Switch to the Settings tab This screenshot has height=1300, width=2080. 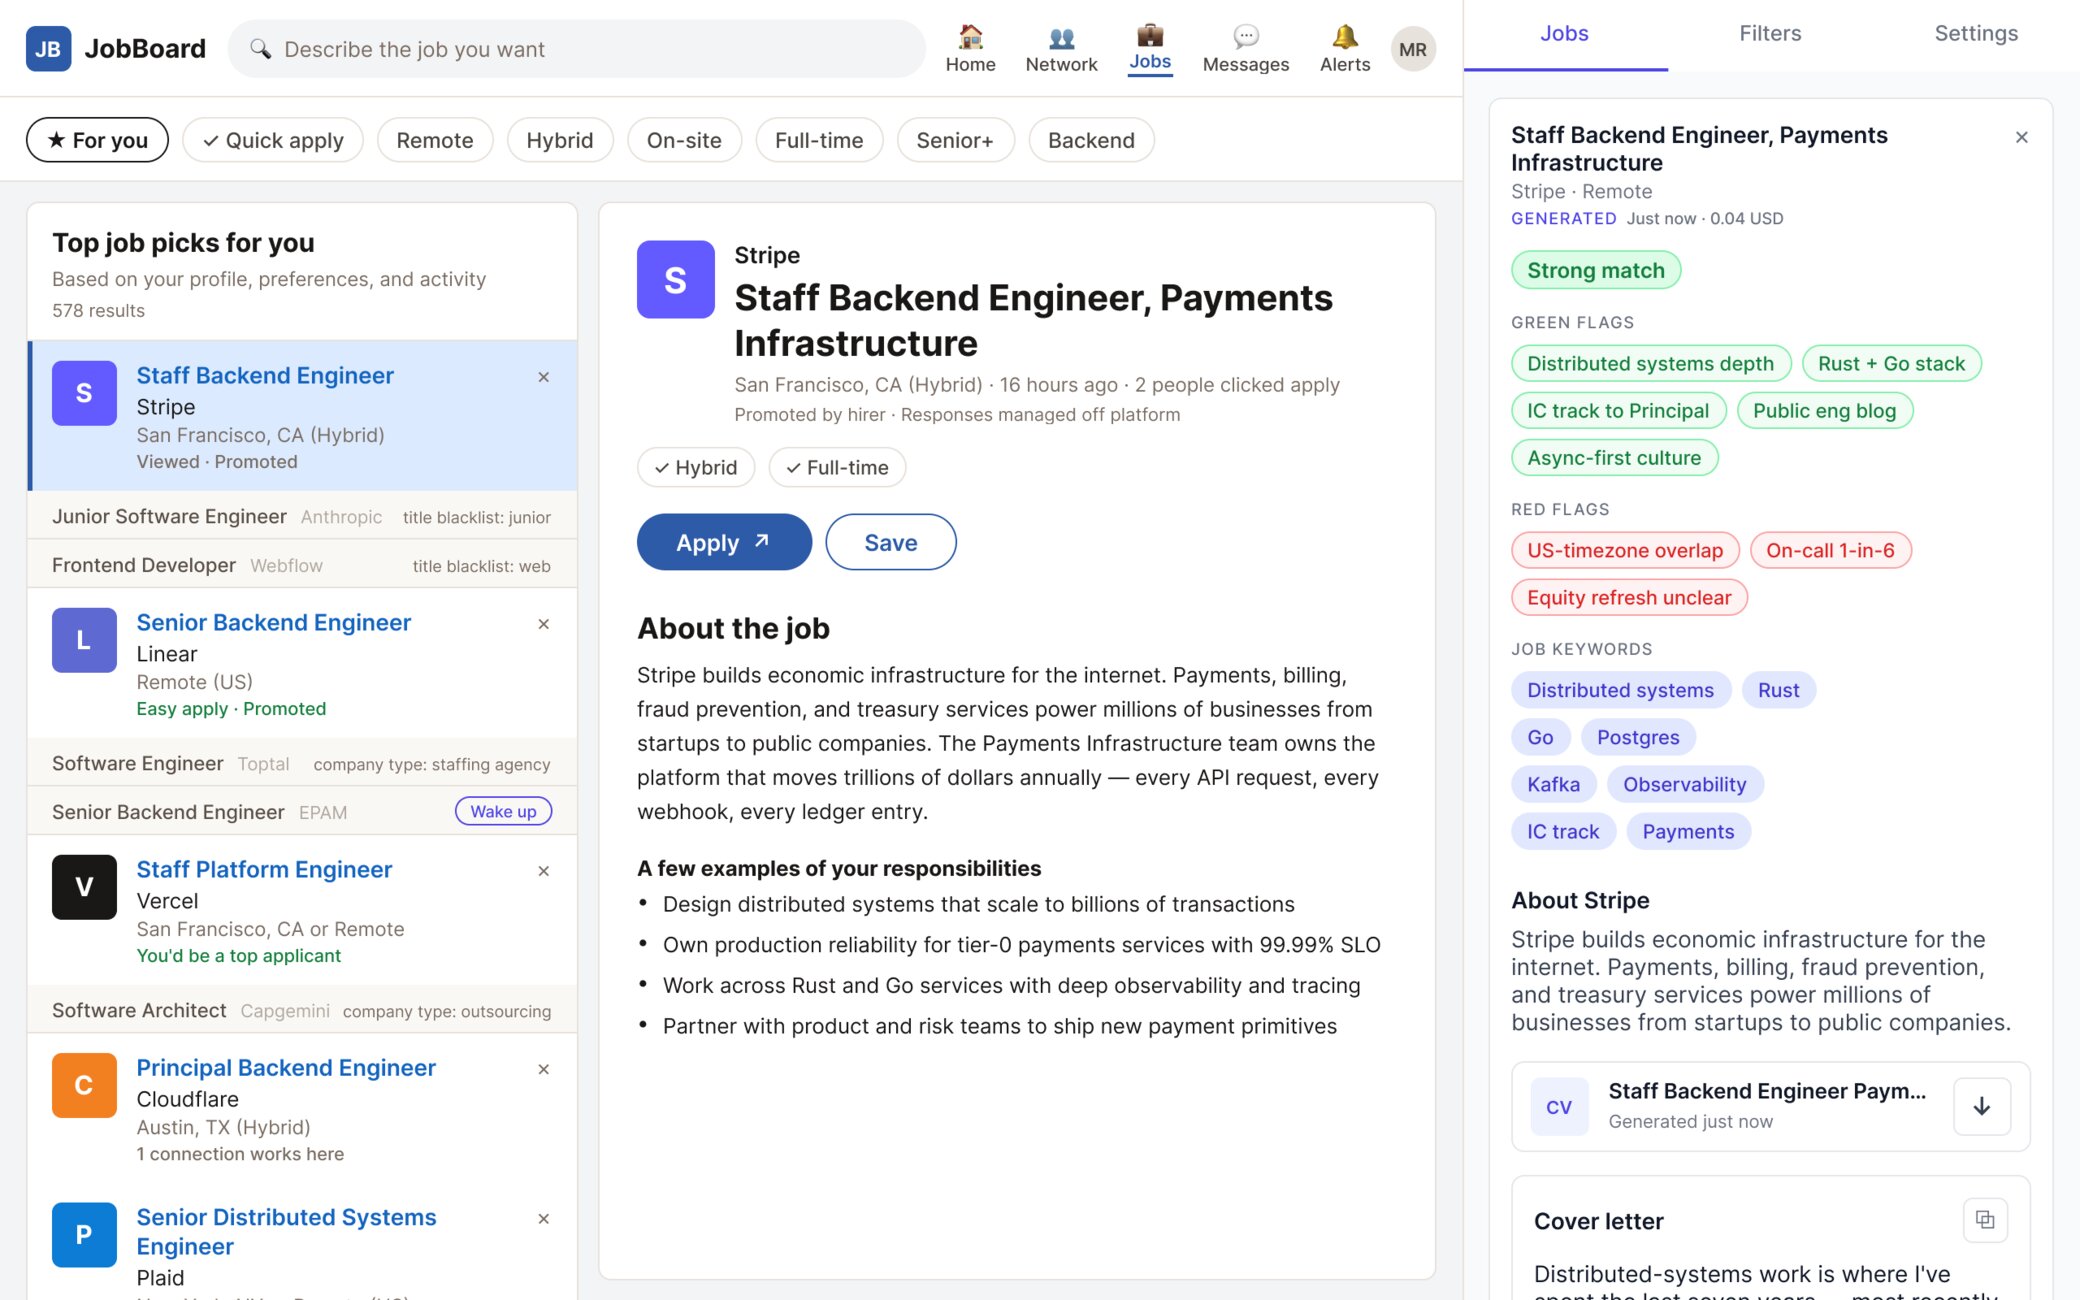point(1976,34)
